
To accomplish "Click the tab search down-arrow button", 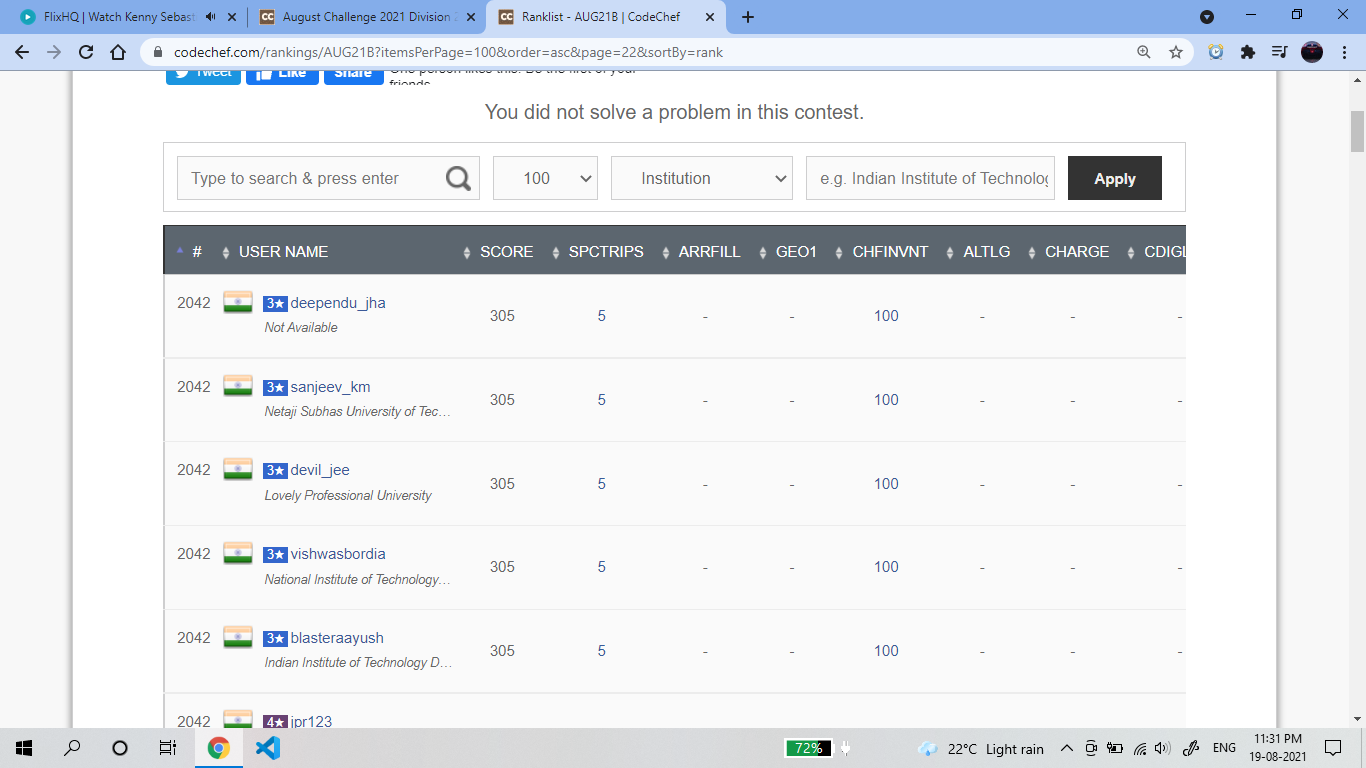I will pos(1207,17).
